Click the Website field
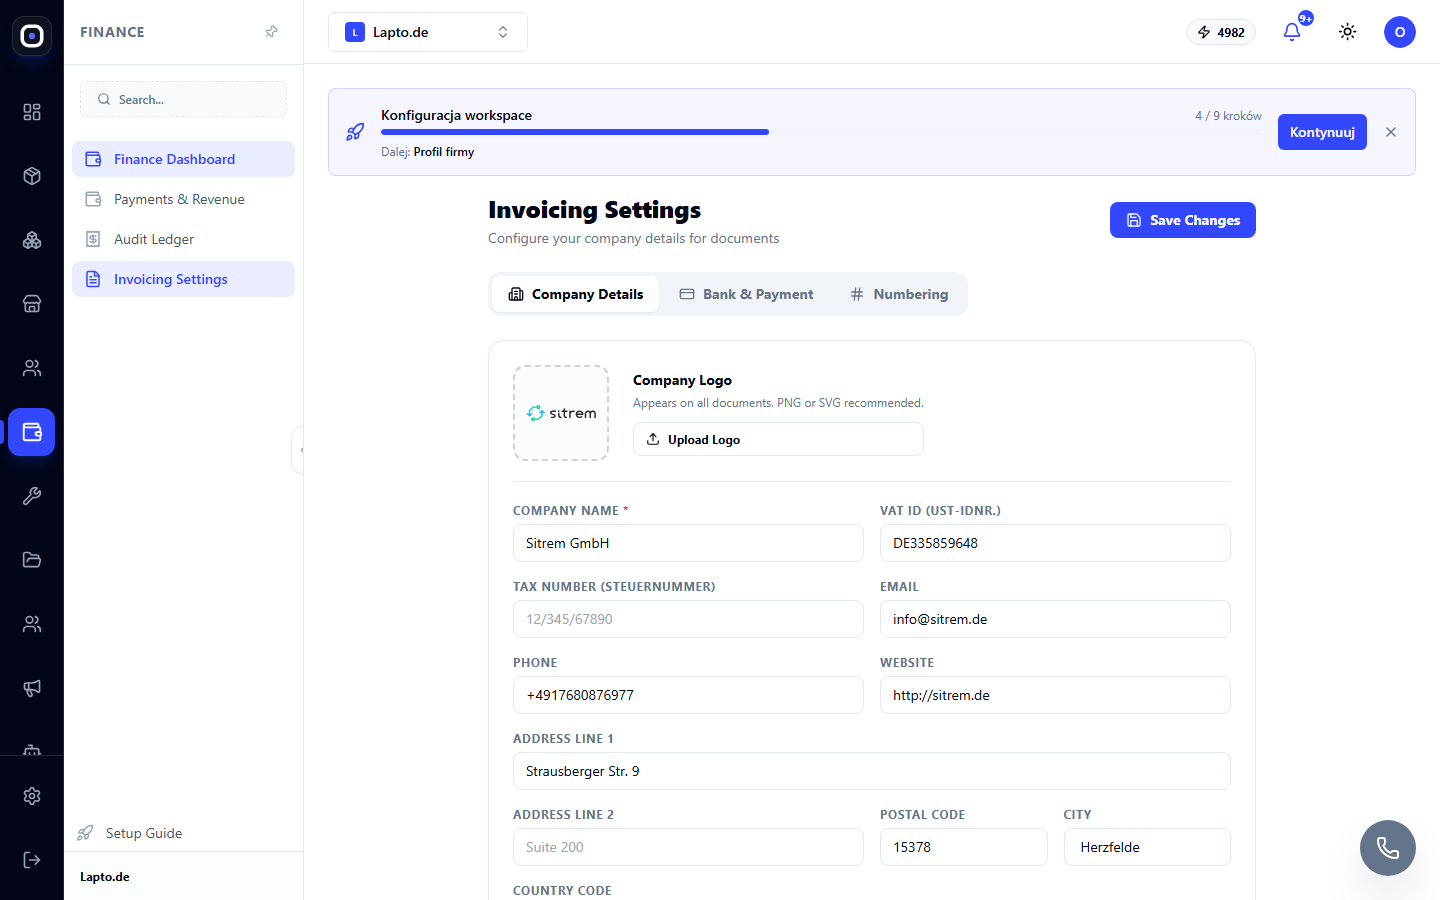 pyautogui.click(x=1055, y=695)
